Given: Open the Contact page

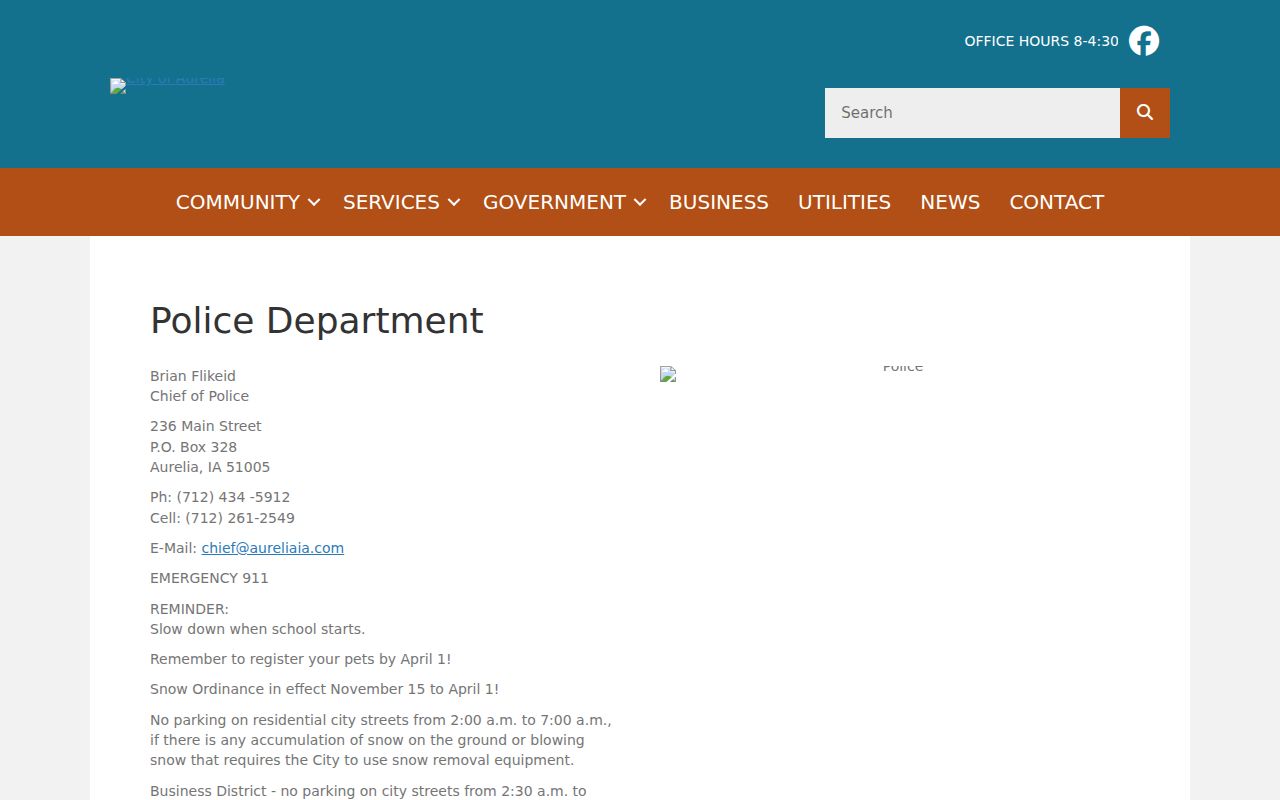Looking at the screenshot, I should point(1057,202).
